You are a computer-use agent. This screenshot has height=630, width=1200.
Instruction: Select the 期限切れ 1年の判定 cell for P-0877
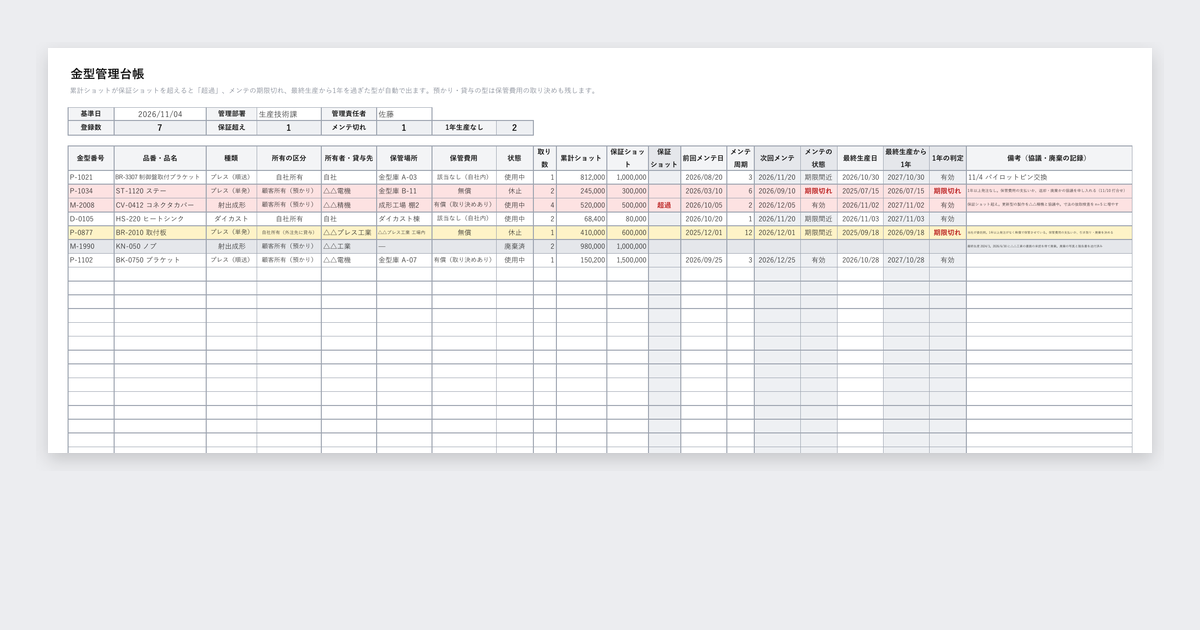(947, 232)
